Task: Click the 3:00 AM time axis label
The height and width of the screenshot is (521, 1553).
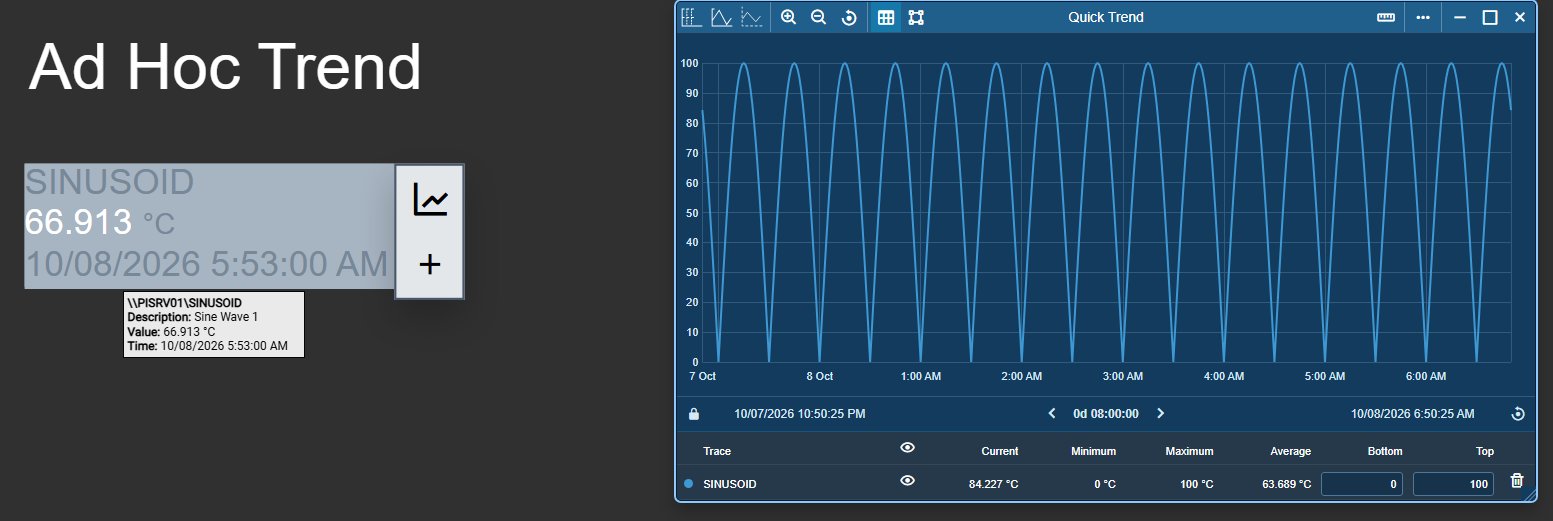Action: coord(1122,376)
